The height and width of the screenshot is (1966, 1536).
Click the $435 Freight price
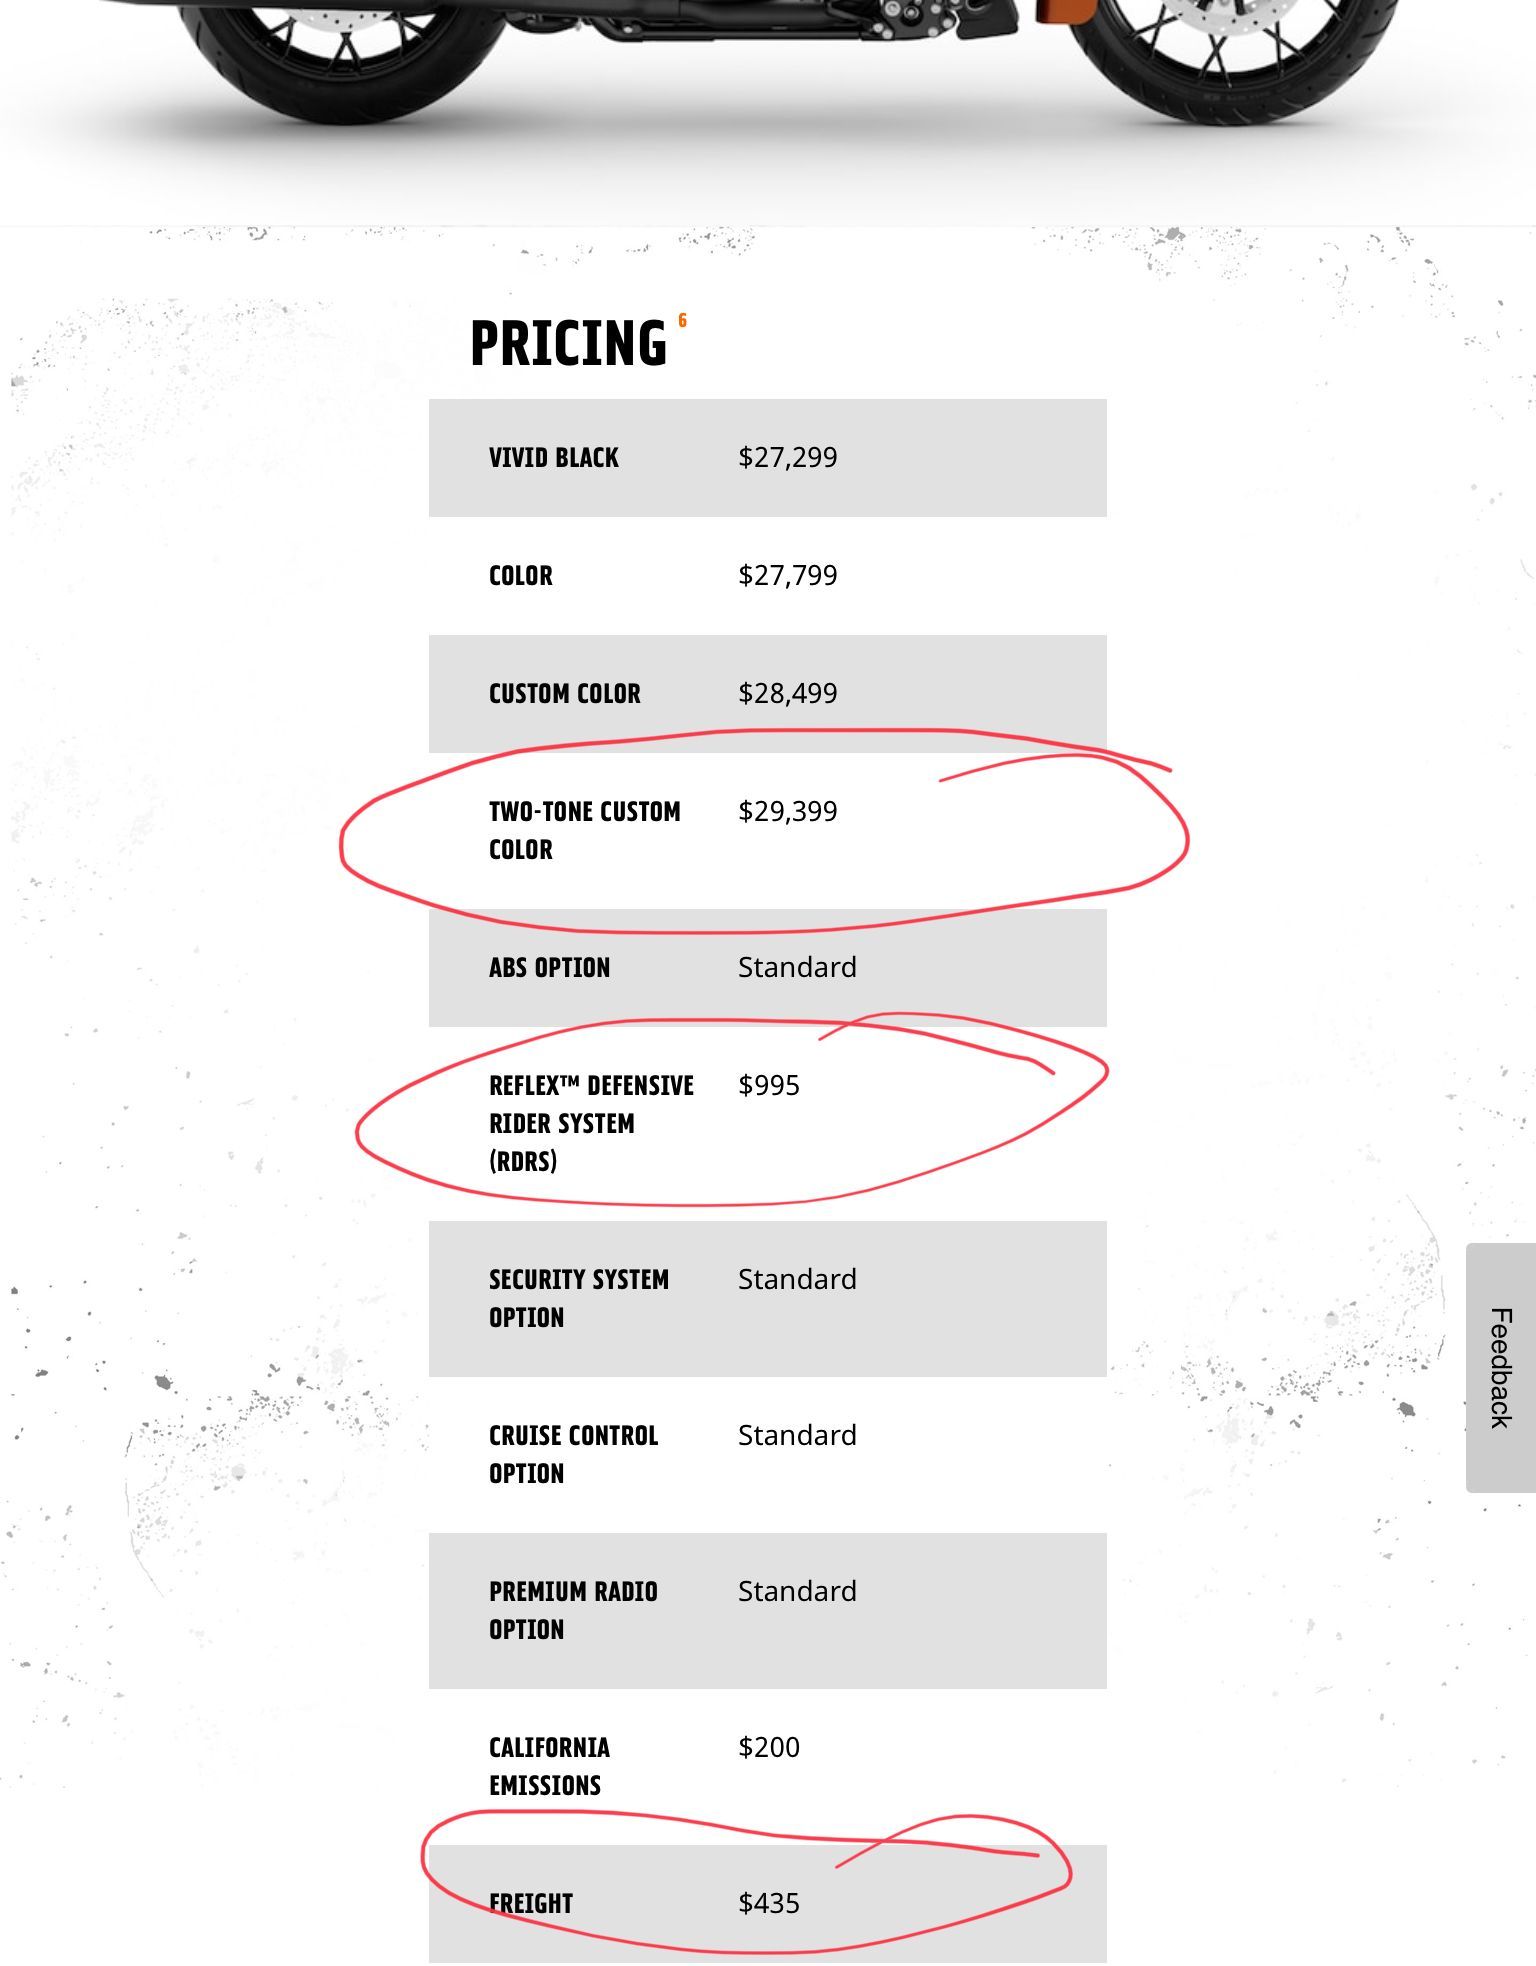click(768, 1903)
